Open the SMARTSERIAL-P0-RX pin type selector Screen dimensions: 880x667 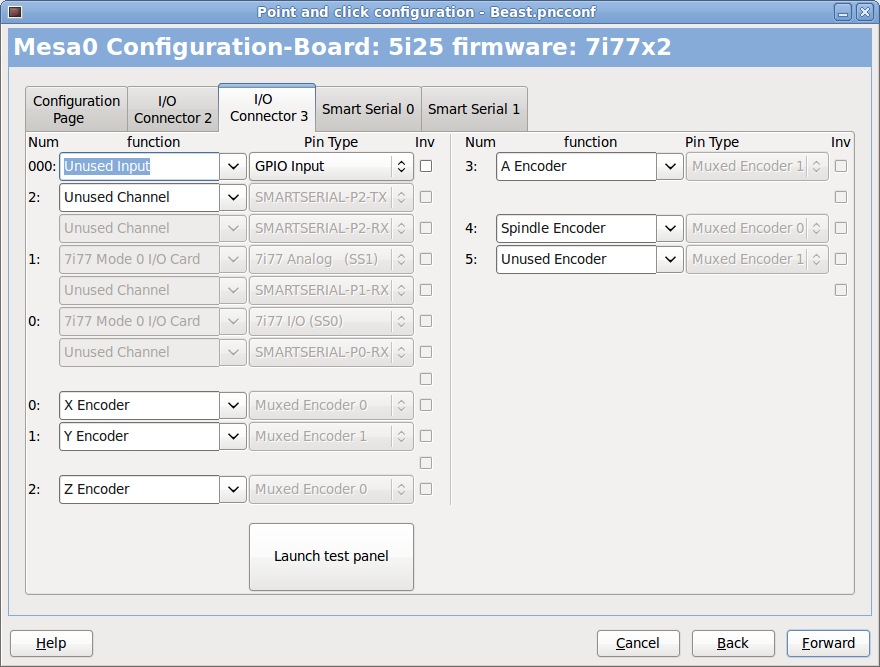[331, 352]
